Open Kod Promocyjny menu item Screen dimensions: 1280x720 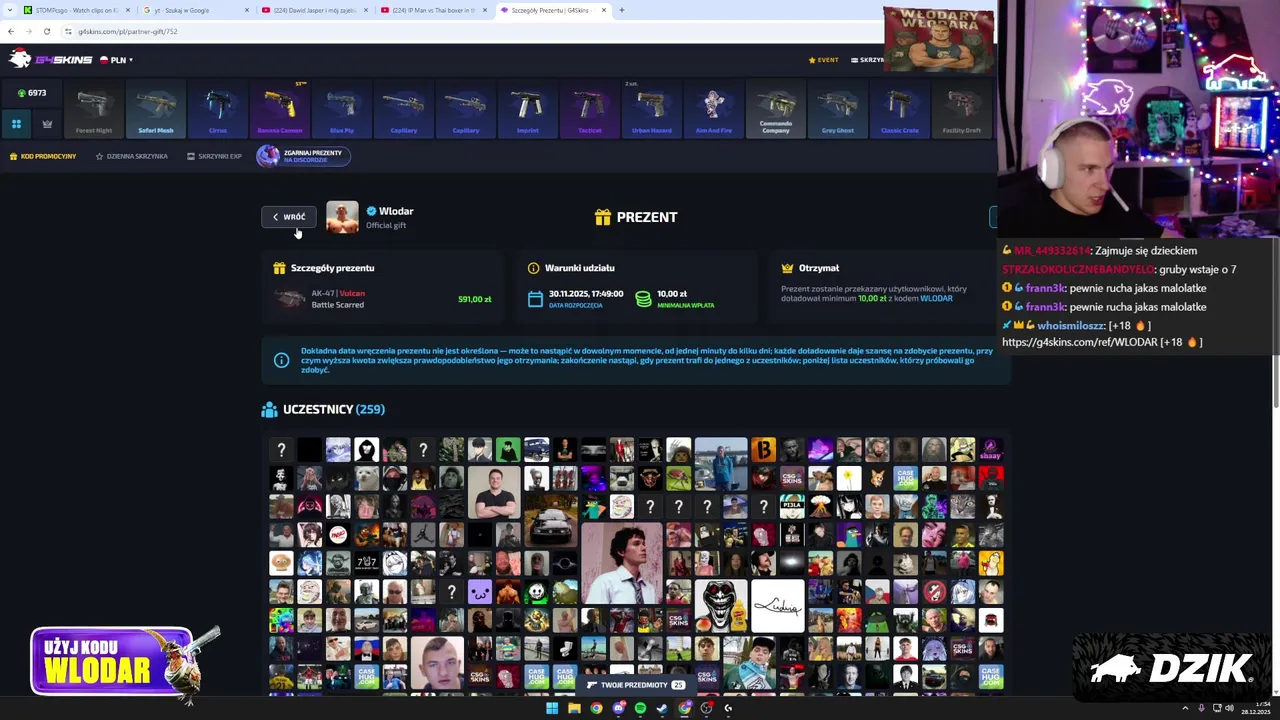(43, 156)
